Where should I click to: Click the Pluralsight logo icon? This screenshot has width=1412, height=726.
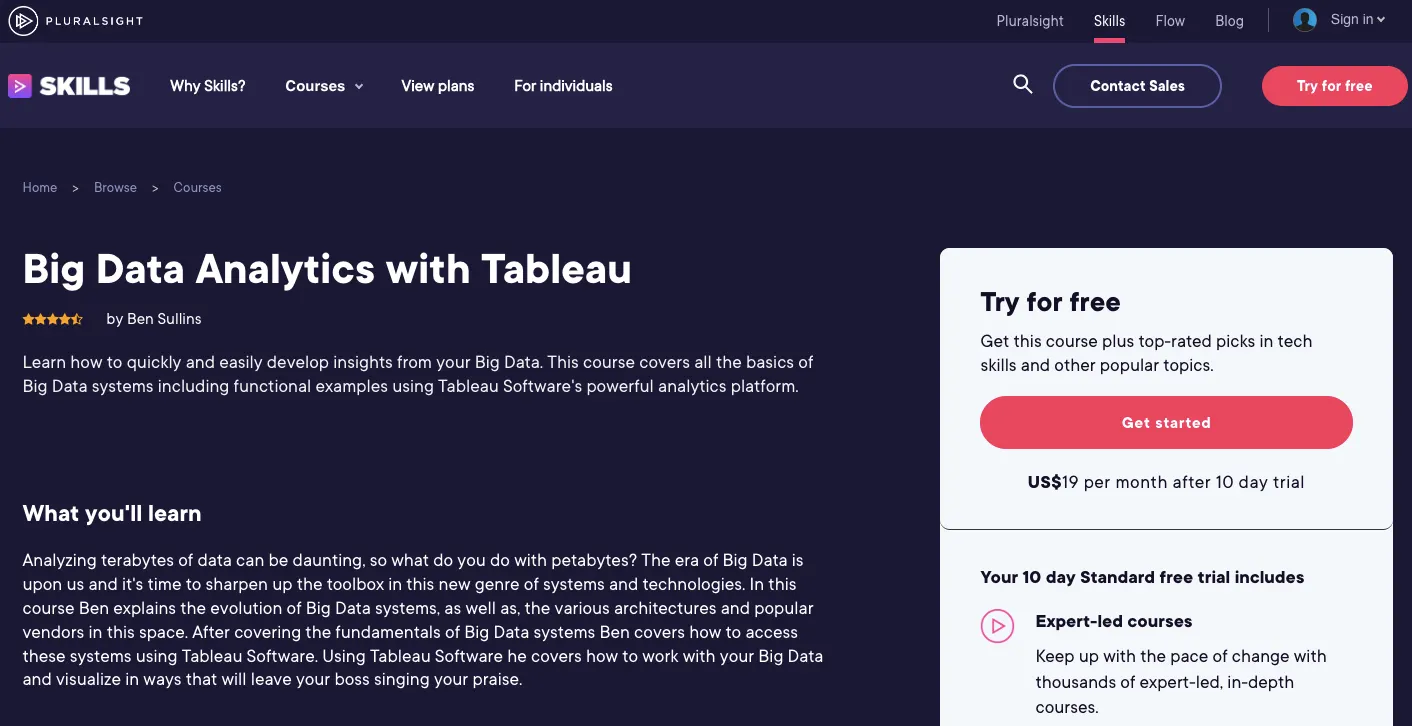[23, 21]
